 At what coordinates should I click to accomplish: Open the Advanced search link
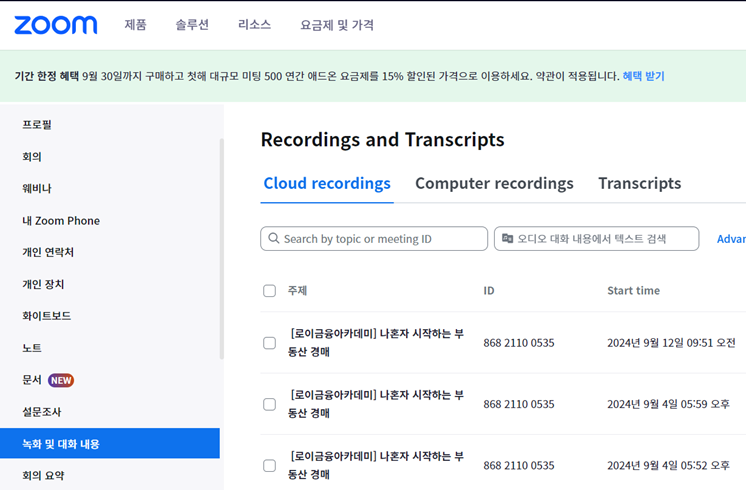tap(731, 239)
